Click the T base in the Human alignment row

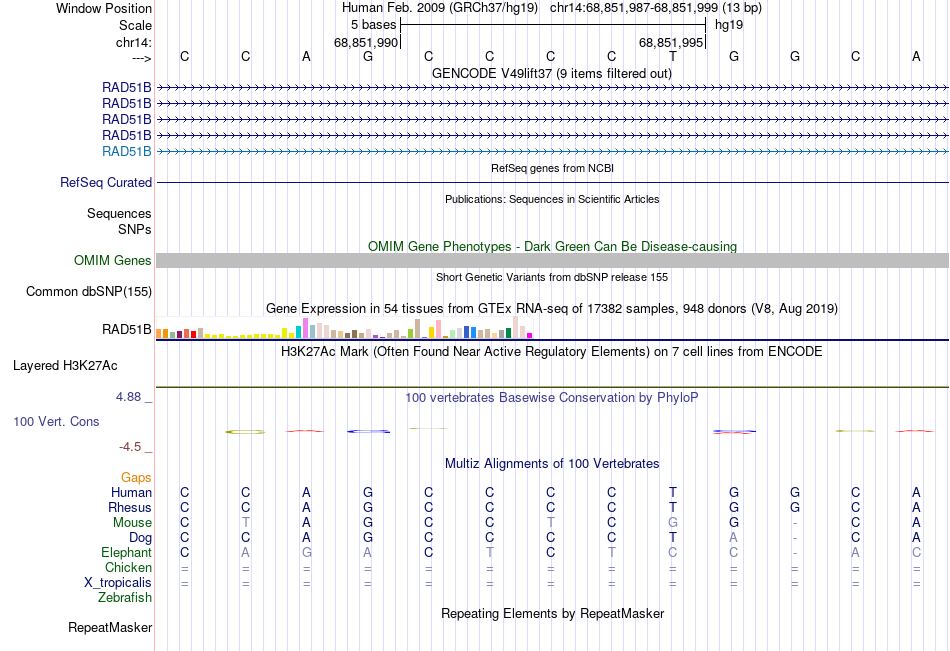(673, 492)
